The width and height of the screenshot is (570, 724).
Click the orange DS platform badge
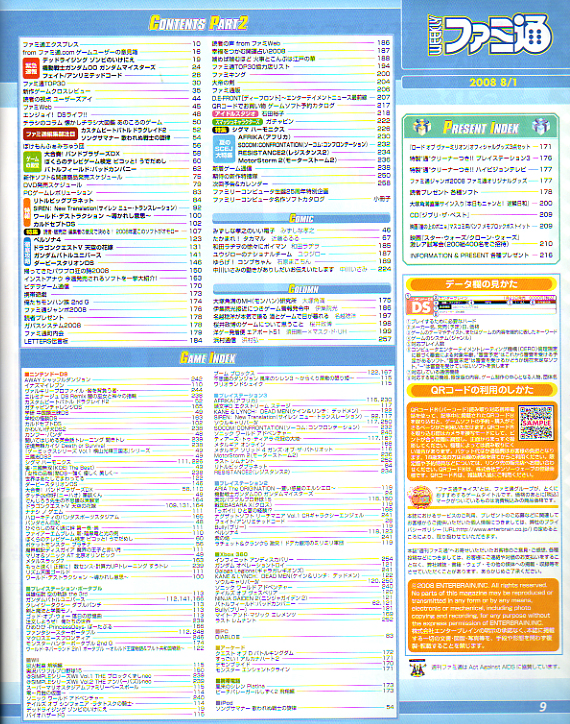click(421, 307)
